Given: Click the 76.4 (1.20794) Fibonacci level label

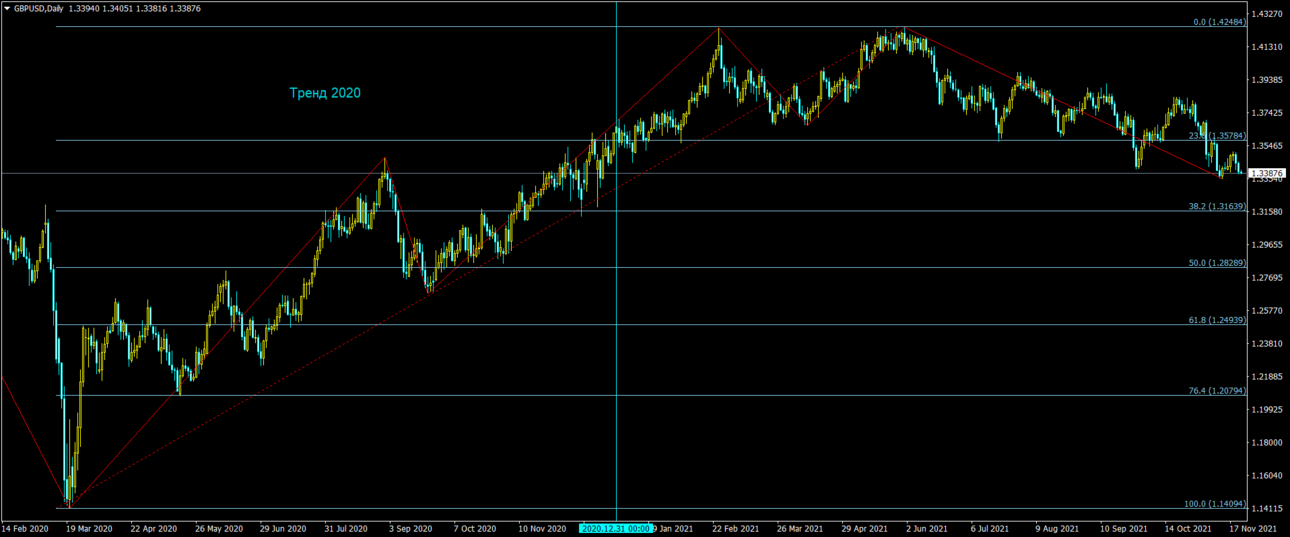Looking at the screenshot, I should click(x=1217, y=391).
